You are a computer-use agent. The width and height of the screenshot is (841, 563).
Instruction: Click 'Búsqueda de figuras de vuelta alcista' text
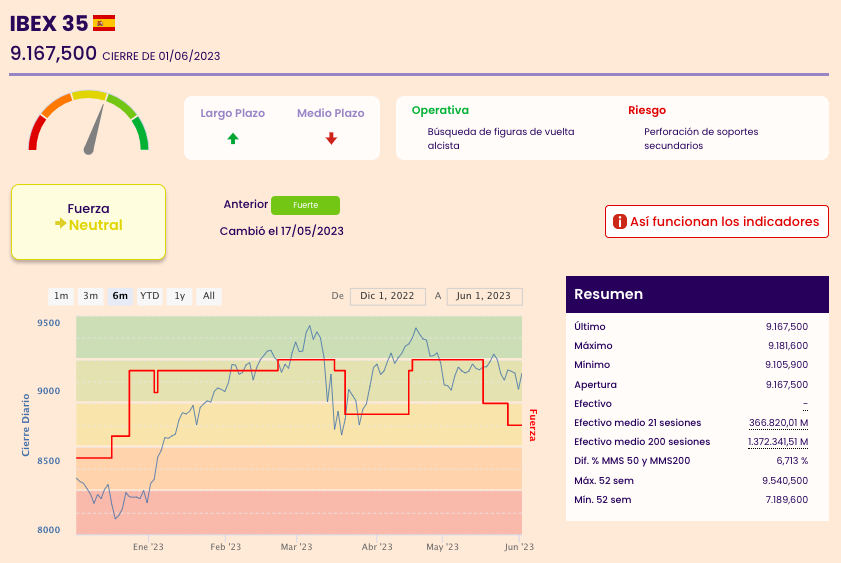click(x=501, y=138)
